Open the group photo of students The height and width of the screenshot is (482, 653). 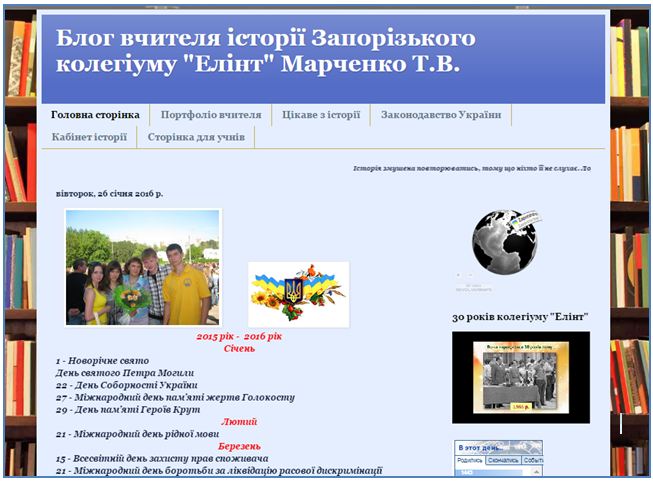[x=143, y=267]
